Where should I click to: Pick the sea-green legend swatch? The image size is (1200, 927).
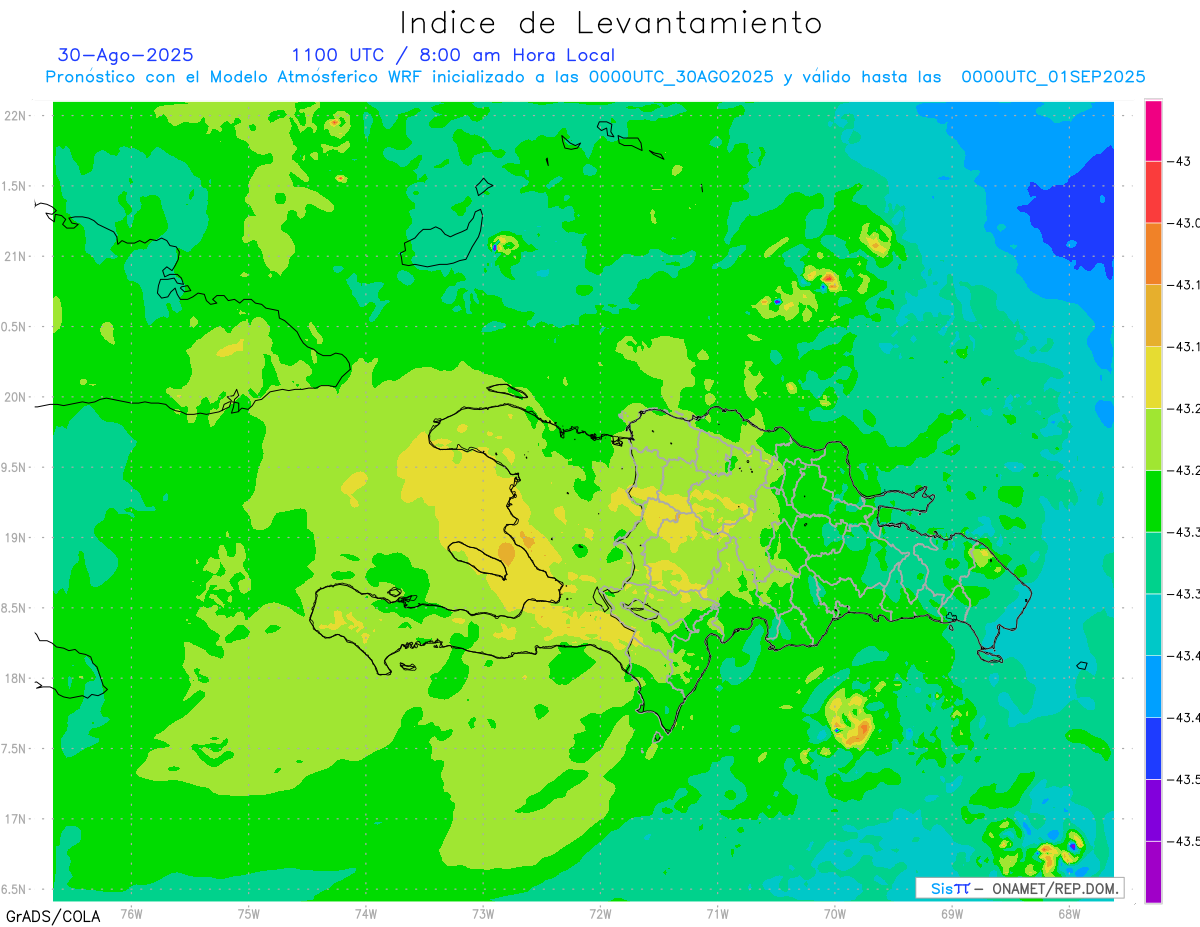[x=1153, y=563]
